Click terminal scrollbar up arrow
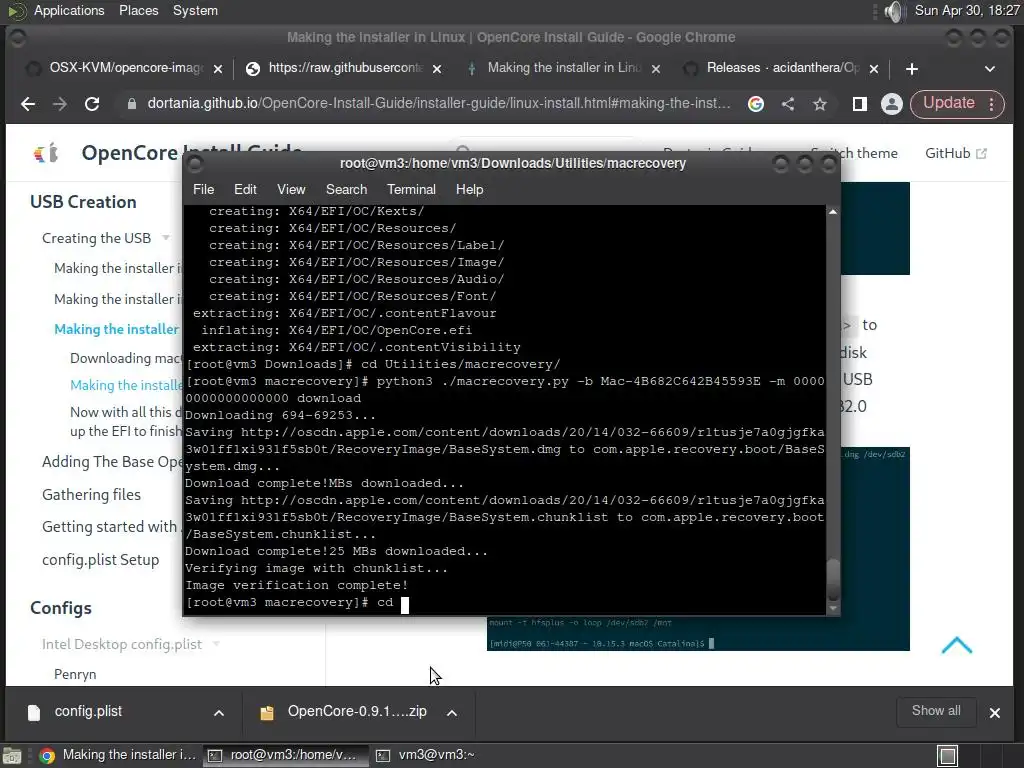Viewport: 1024px width, 768px height. pyautogui.click(x=833, y=212)
